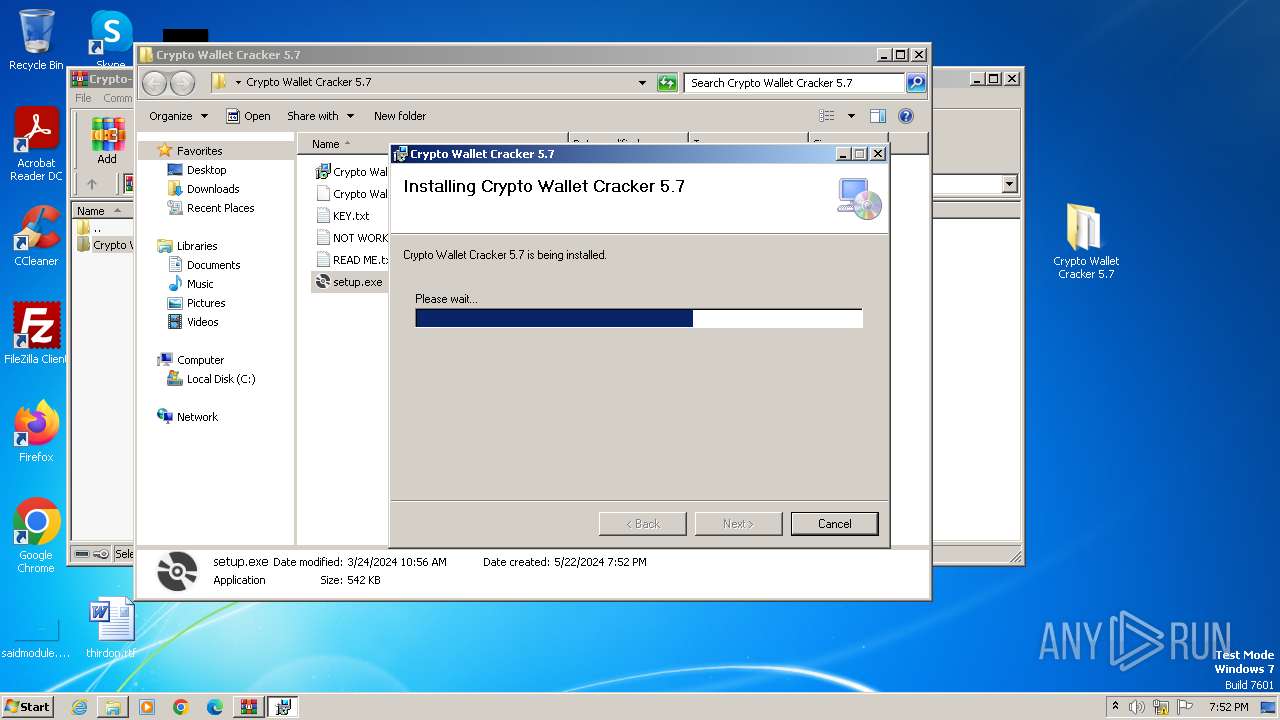This screenshot has height=720, width=1280.
Task: Click the network icon in the system tray
Action: pos(1161,707)
